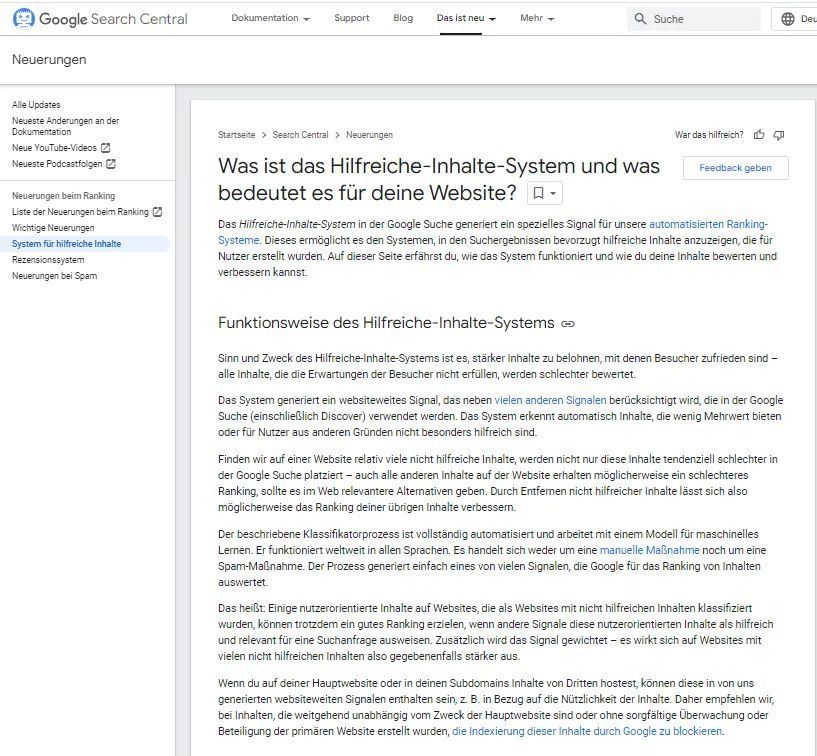Copy the section link via the chain icon
This screenshot has width=817, height=756.
[x=567, y=324]
